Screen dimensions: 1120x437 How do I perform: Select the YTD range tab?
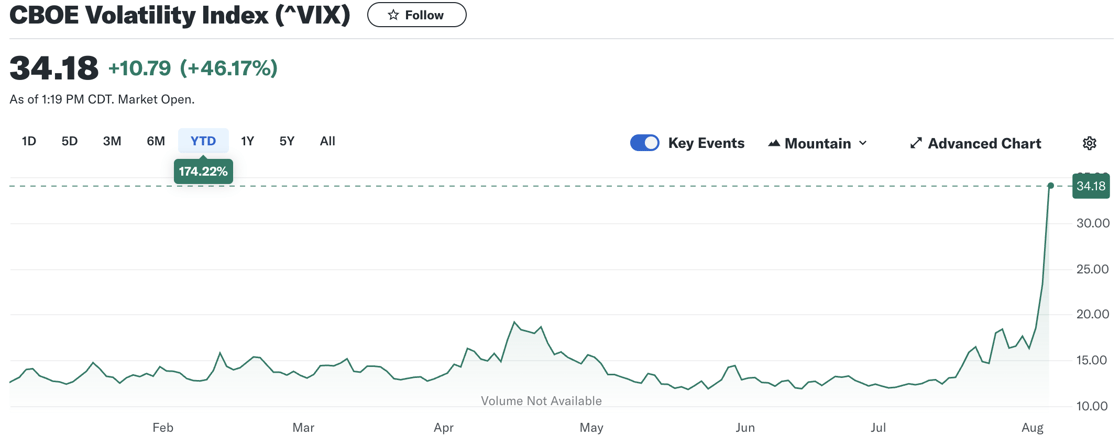tap(204, 141)
